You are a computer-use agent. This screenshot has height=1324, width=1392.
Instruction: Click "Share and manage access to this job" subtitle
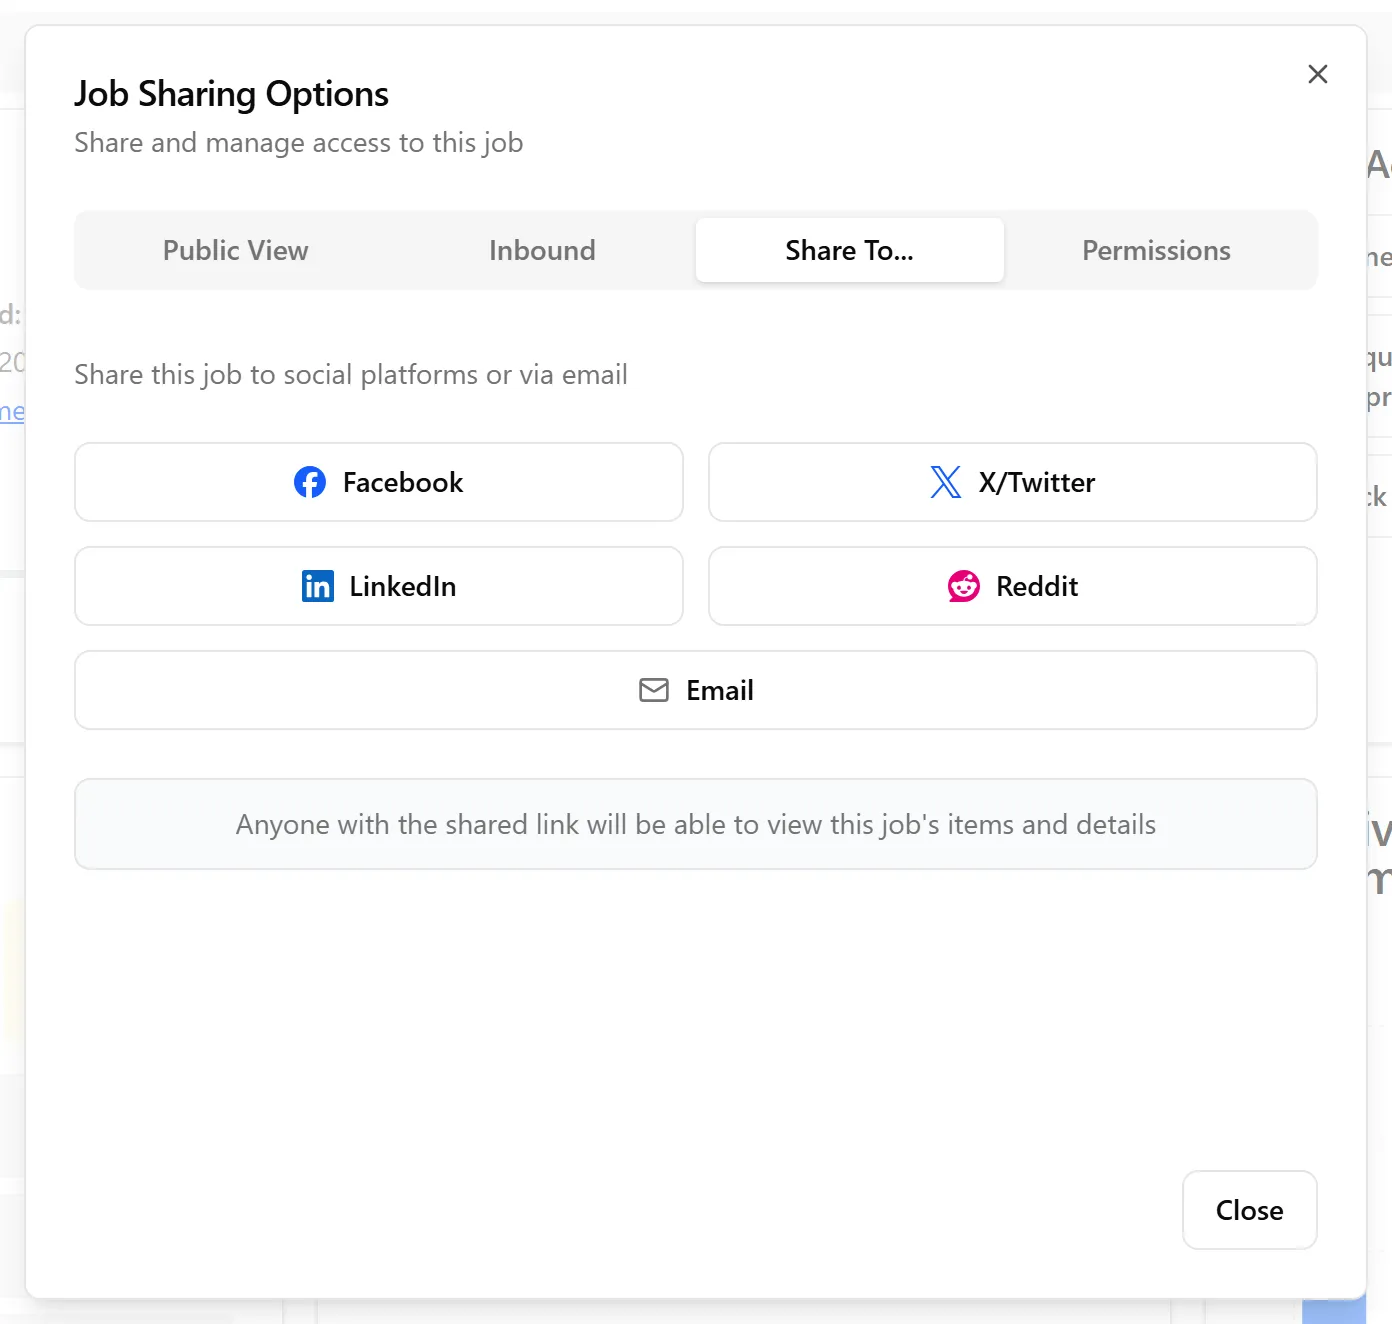point(299,143)
